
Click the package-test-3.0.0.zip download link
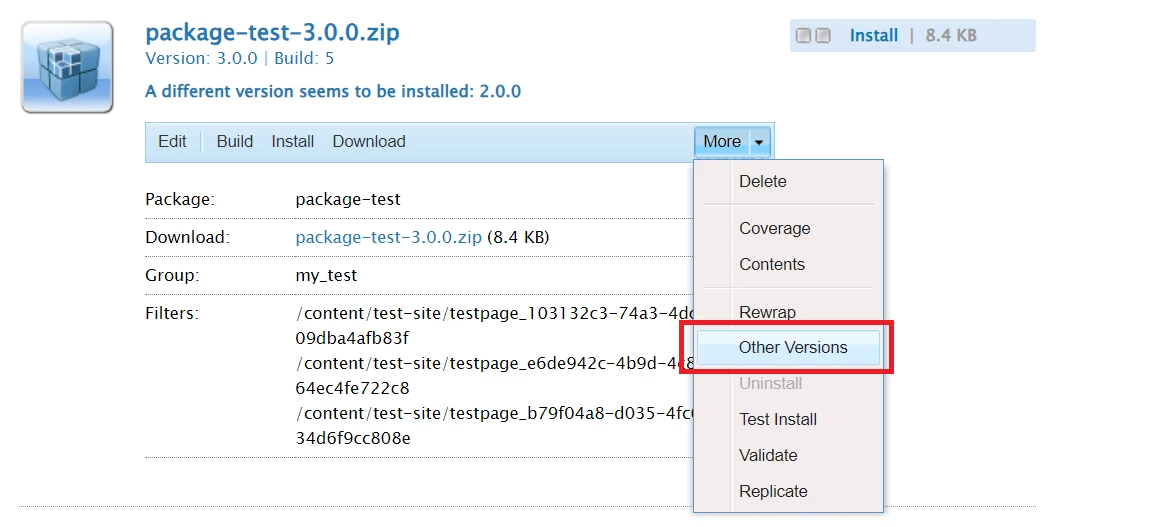389,238
